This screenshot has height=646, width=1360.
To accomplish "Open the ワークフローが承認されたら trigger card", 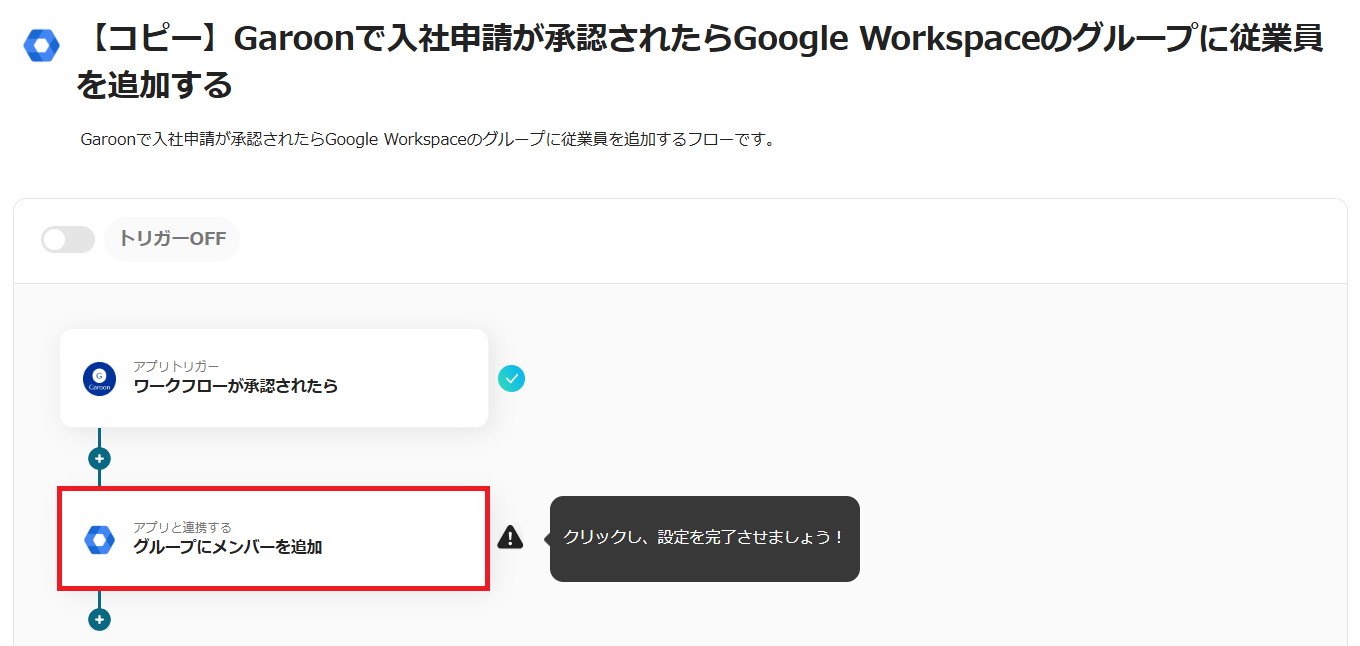I will pyautogui.click(x=274, y=378).
